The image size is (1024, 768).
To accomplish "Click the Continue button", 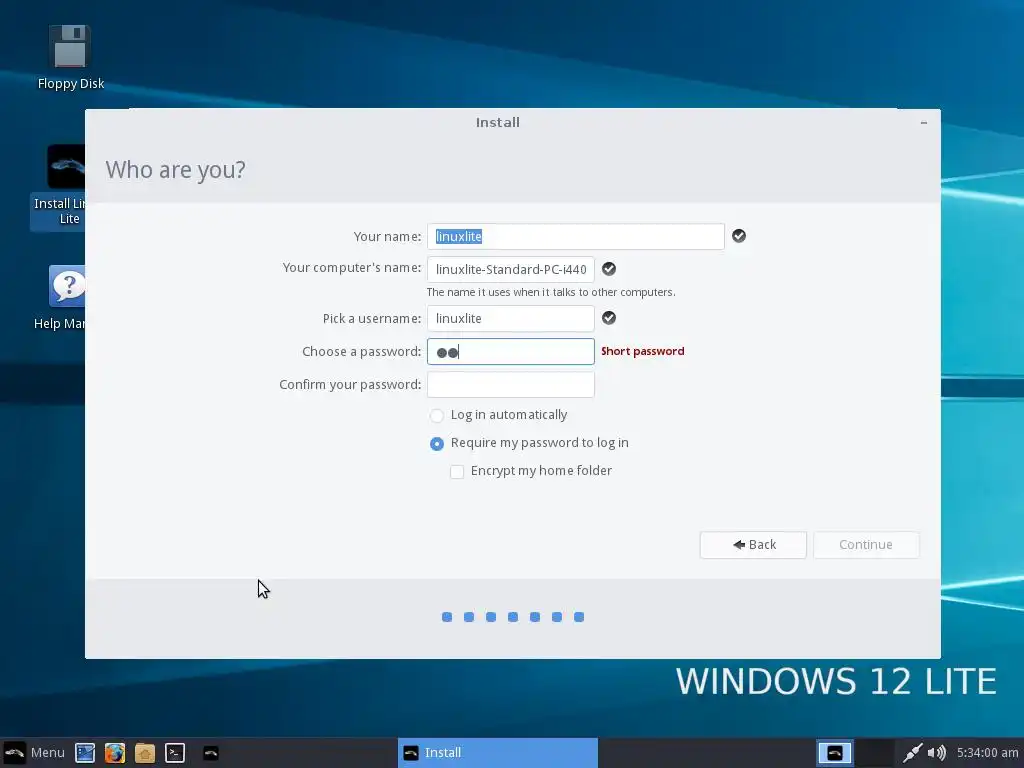I will [866, 545].
